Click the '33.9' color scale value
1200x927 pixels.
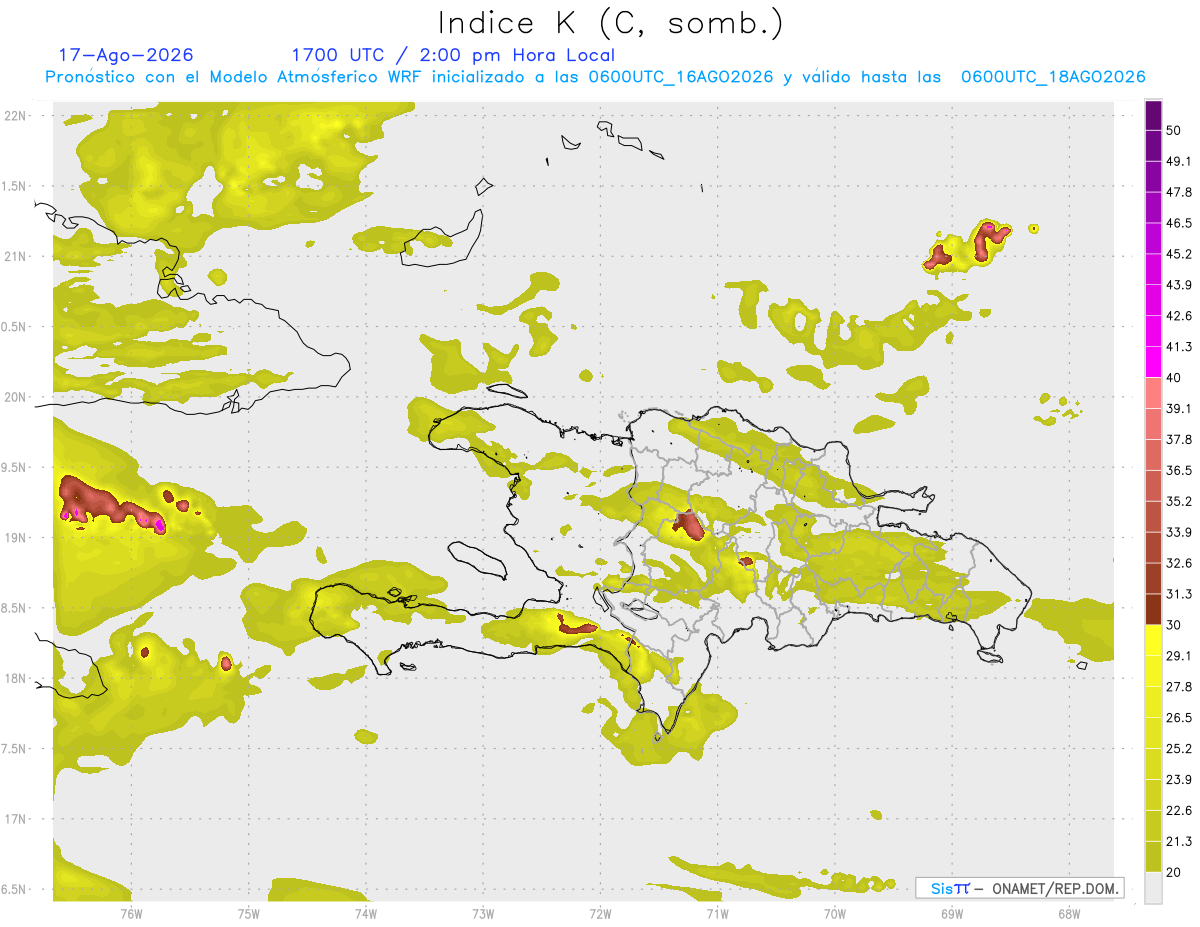coord(1179,532)
